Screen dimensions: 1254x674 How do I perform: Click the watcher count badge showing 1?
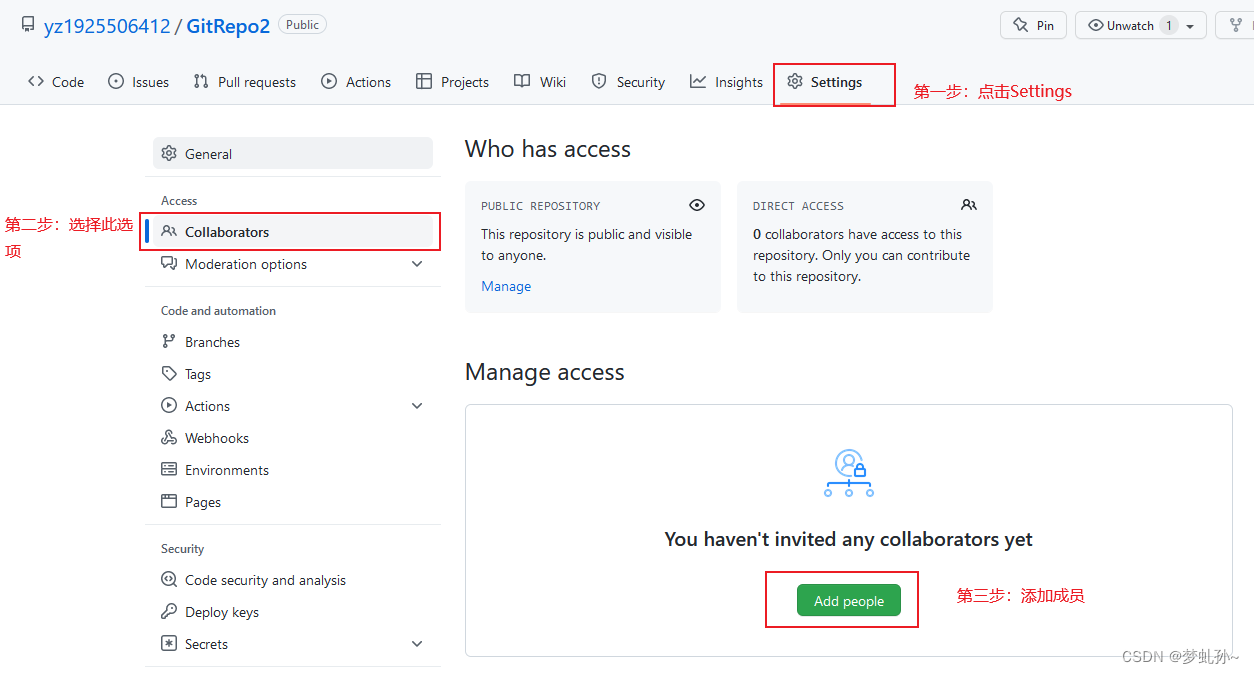[x=1168, y=25]
